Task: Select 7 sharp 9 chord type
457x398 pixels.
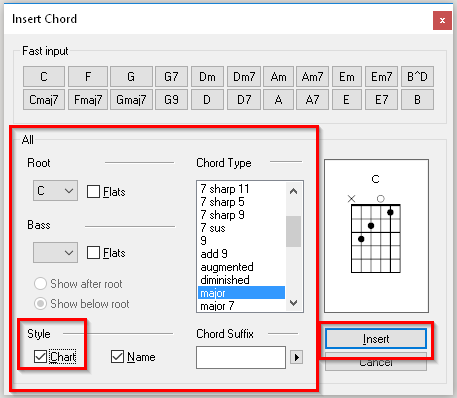Action: click(x=241, y=215)
